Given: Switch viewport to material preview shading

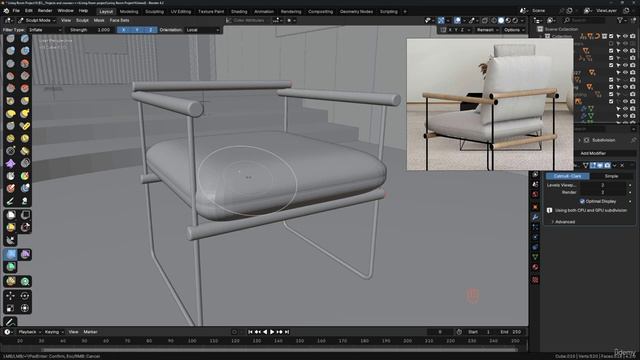Looking at the screenshot, I should click(508, 20).
